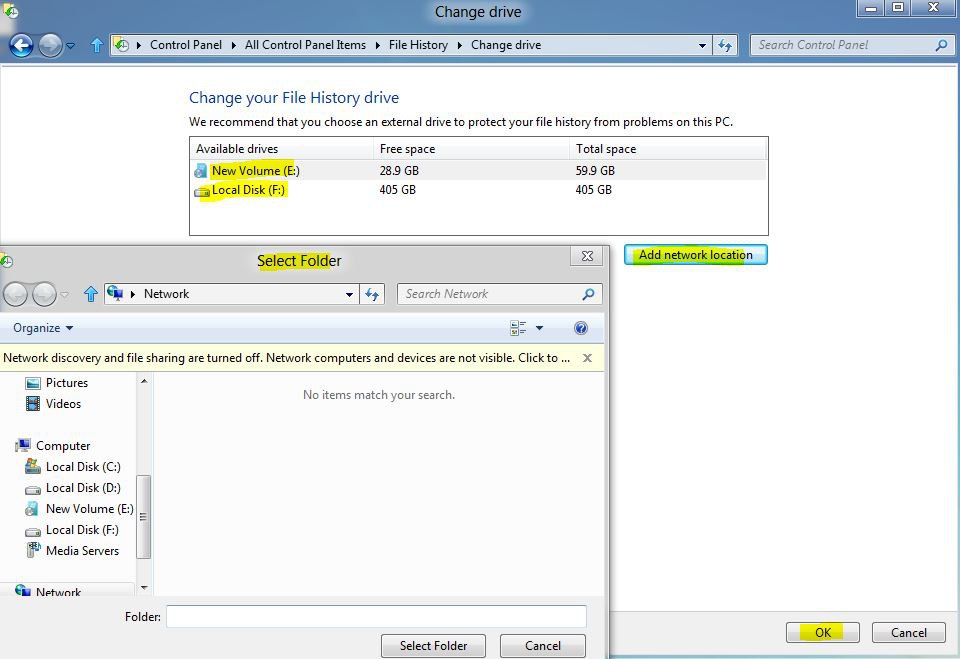The height and width of the screenshot is (659, 960).
Task: Select Media Servers in navigation pane
Action: click(82, 551)
